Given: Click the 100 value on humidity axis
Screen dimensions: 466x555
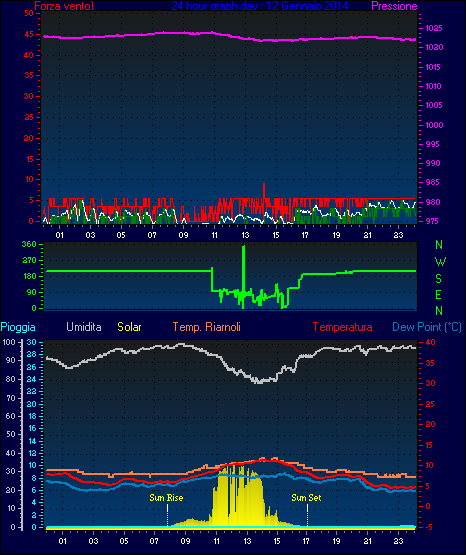Looking at the screenshot, I should pos(8,343).
